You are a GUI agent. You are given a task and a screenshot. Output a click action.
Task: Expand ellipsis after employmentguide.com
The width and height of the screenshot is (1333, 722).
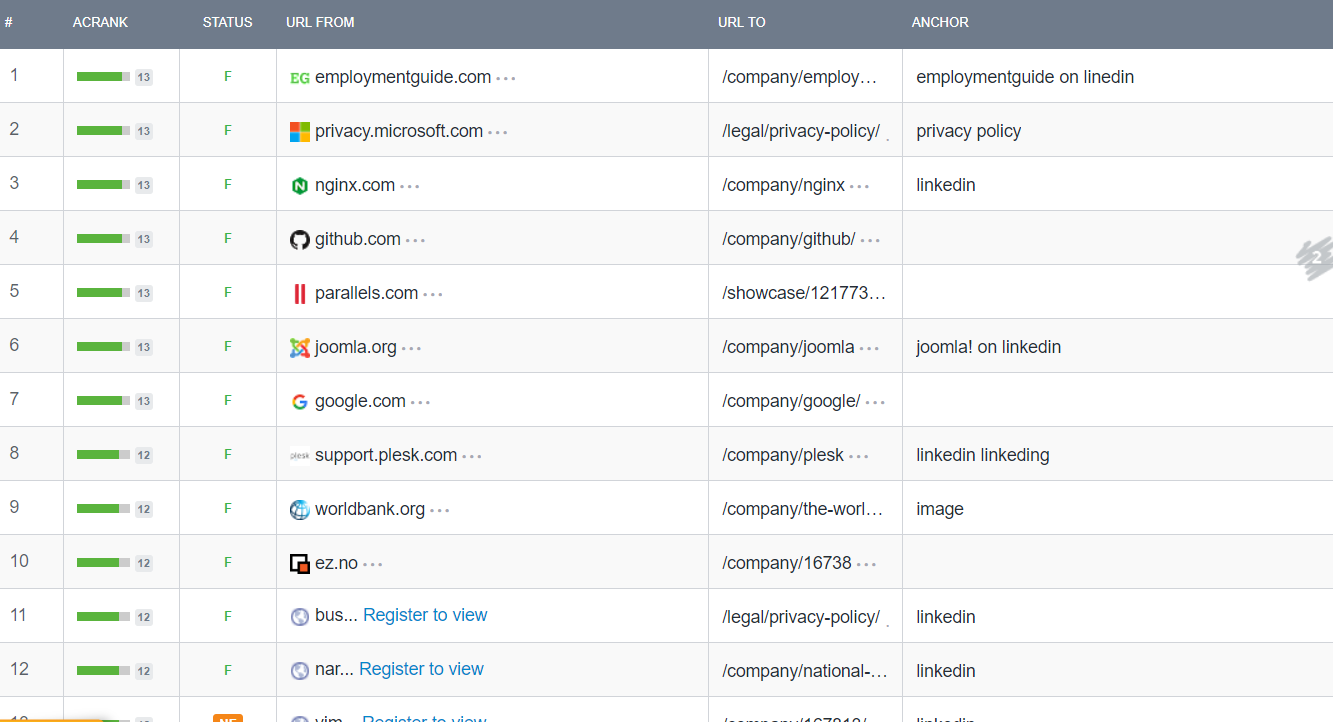[x=506, y=78]
